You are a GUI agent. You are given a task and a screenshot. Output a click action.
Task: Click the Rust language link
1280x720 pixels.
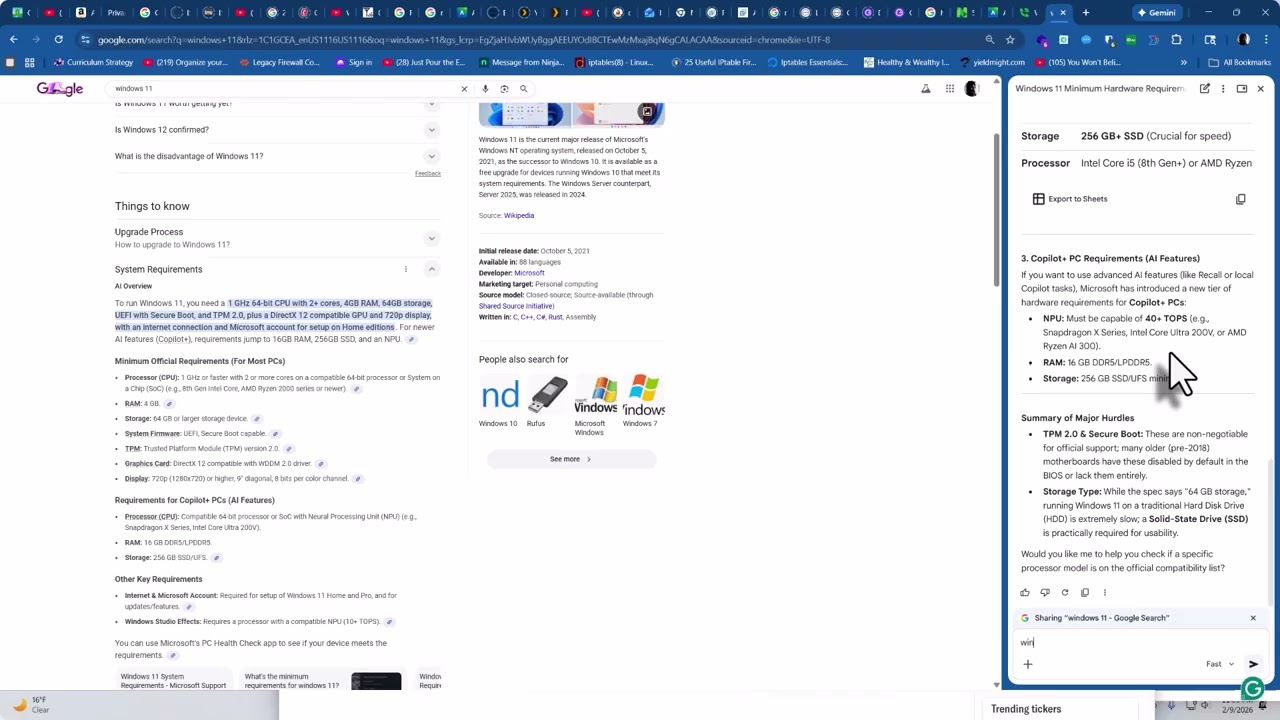pos(555,317)
